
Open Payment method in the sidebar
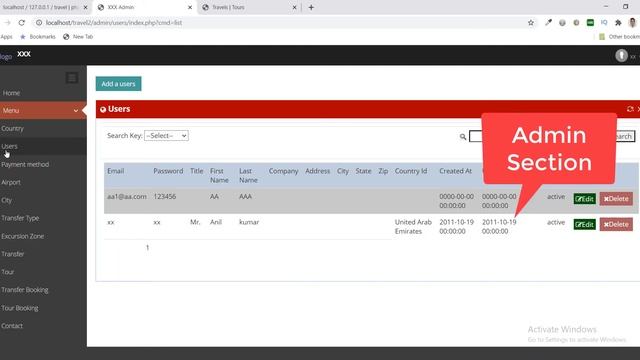pyautogui.click(x=25, y=164)
